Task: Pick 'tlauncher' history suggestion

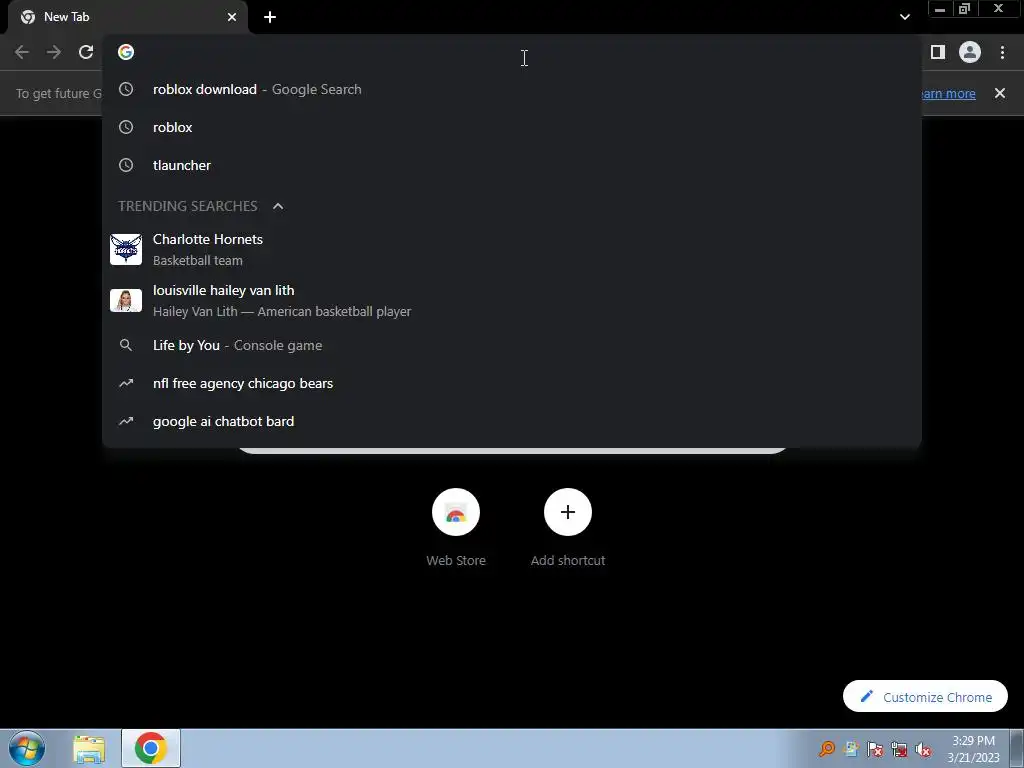Action: tap(511, 165)
